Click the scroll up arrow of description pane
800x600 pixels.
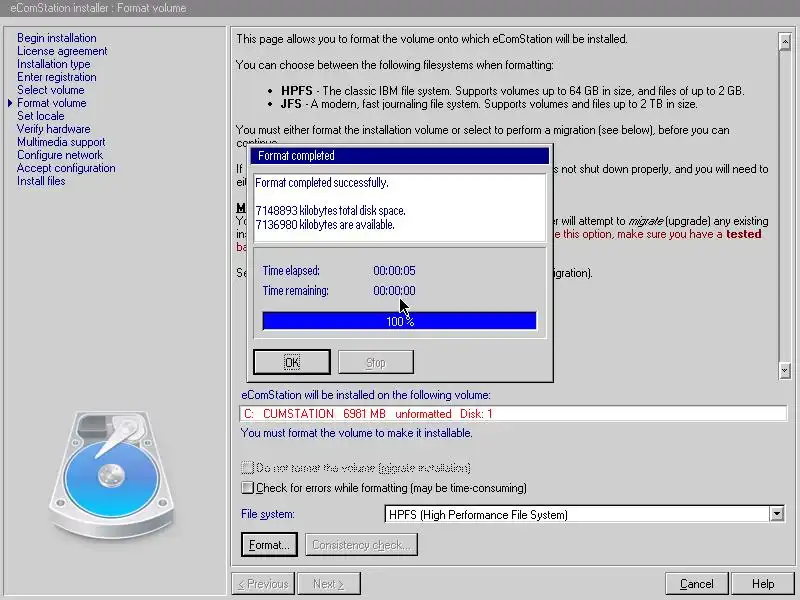pos(785,42)
